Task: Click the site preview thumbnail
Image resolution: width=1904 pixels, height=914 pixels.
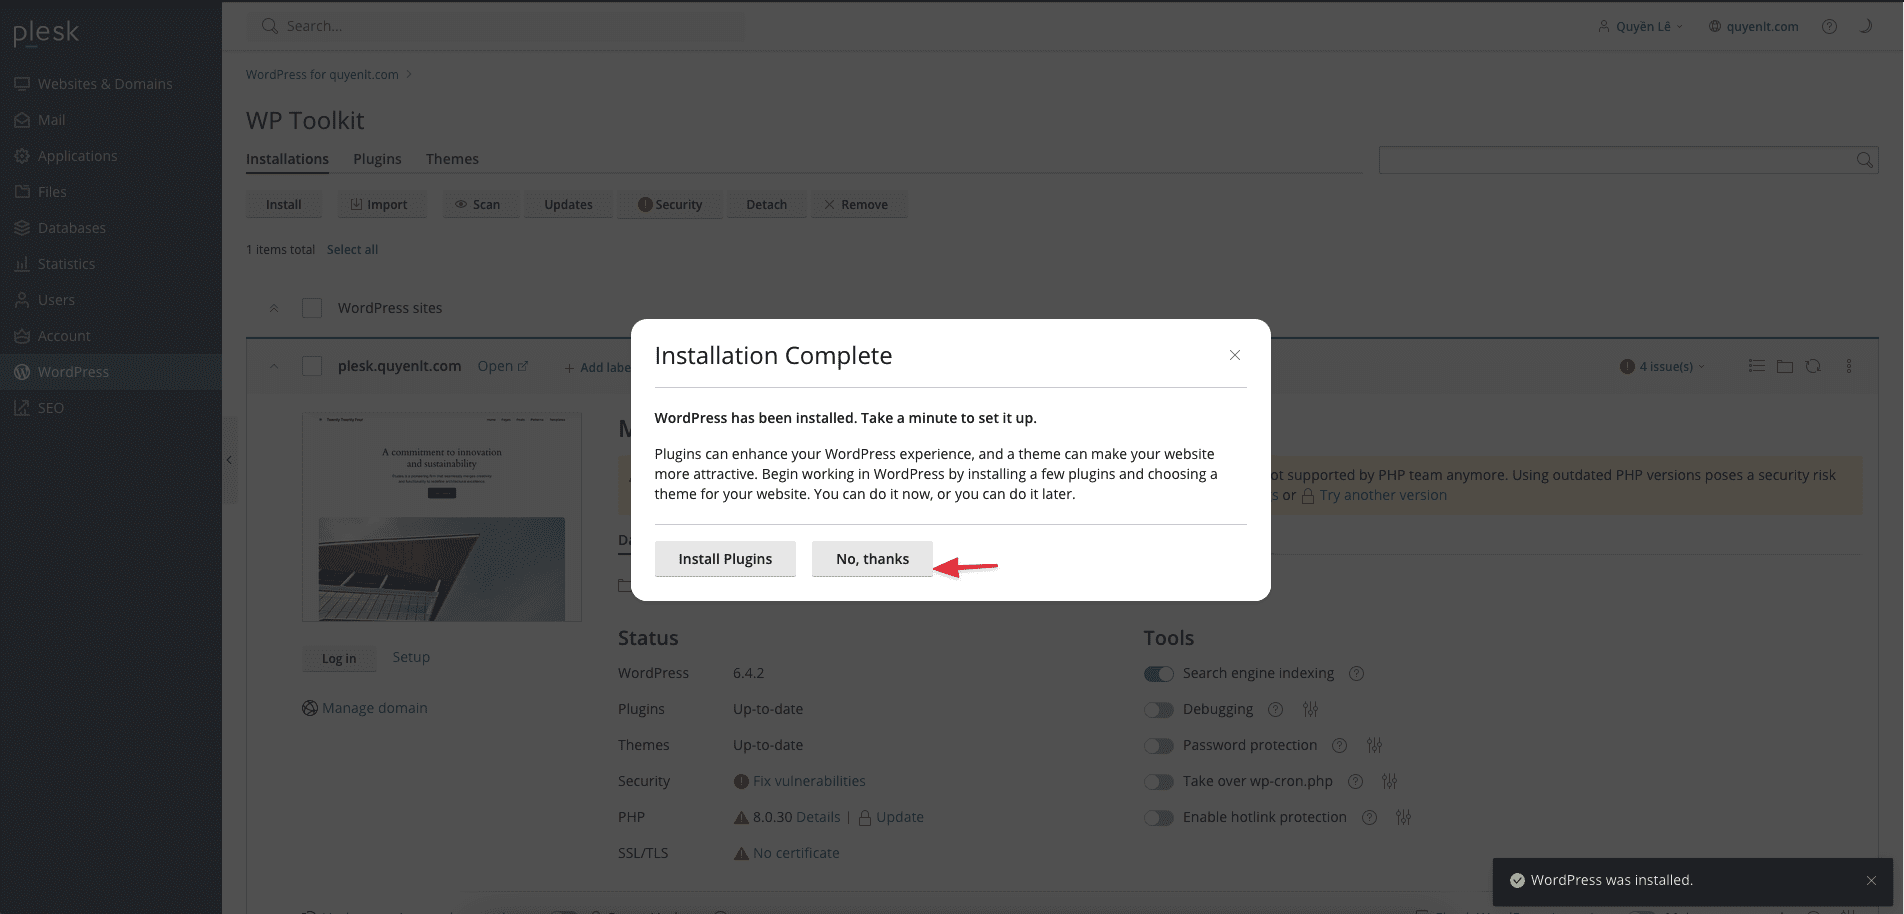Action: pos(441,517)
